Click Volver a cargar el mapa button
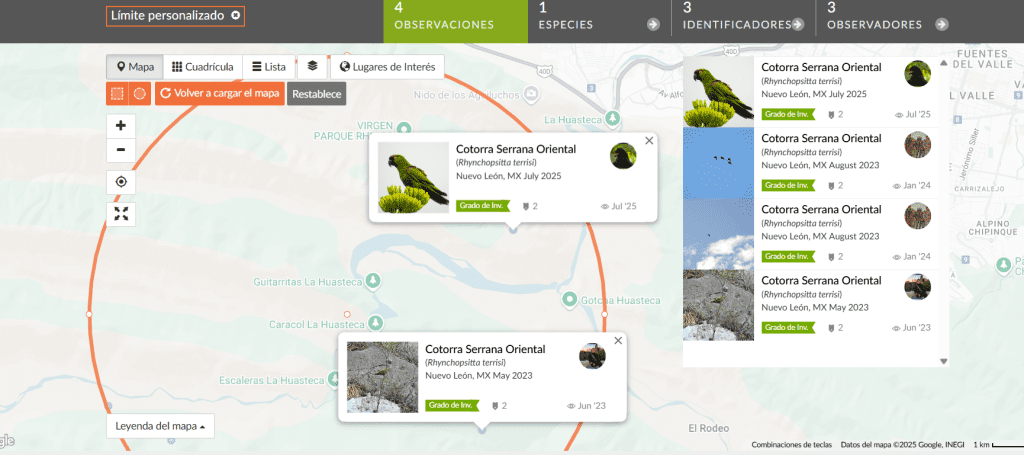This screenshot has width=1024, height=455. (219, 93)
